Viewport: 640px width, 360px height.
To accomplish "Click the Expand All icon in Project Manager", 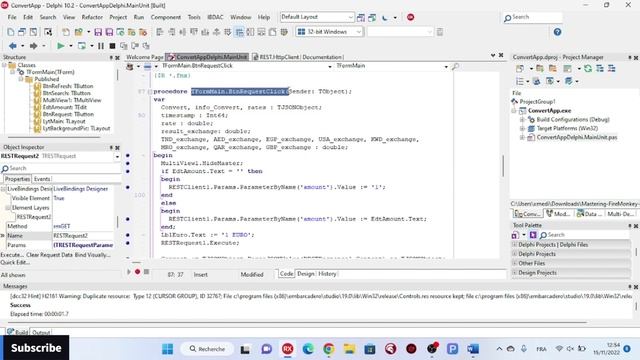I will (x=600, y=69).
